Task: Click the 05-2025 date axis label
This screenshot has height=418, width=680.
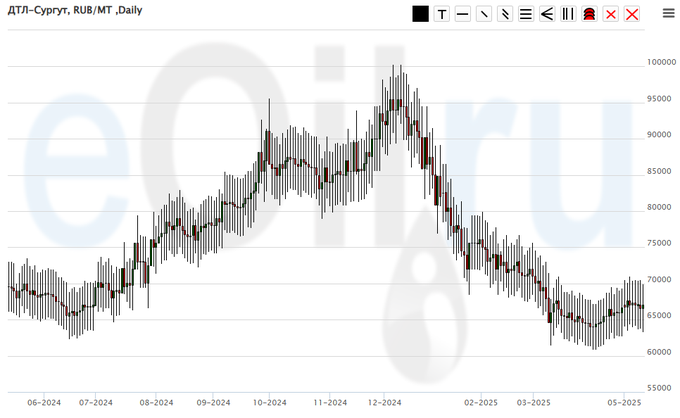Action: pyautogui.click(x=625, y=403)
